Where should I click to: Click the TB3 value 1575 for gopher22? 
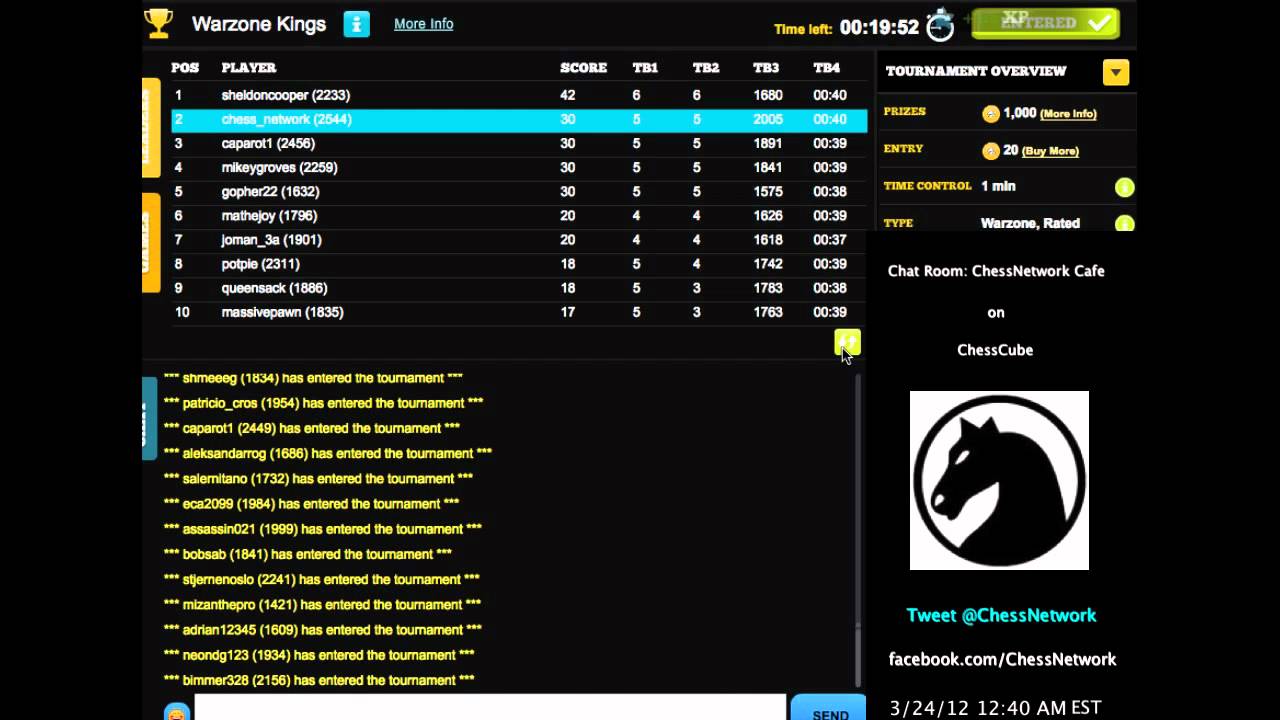(x=767, y=192)
